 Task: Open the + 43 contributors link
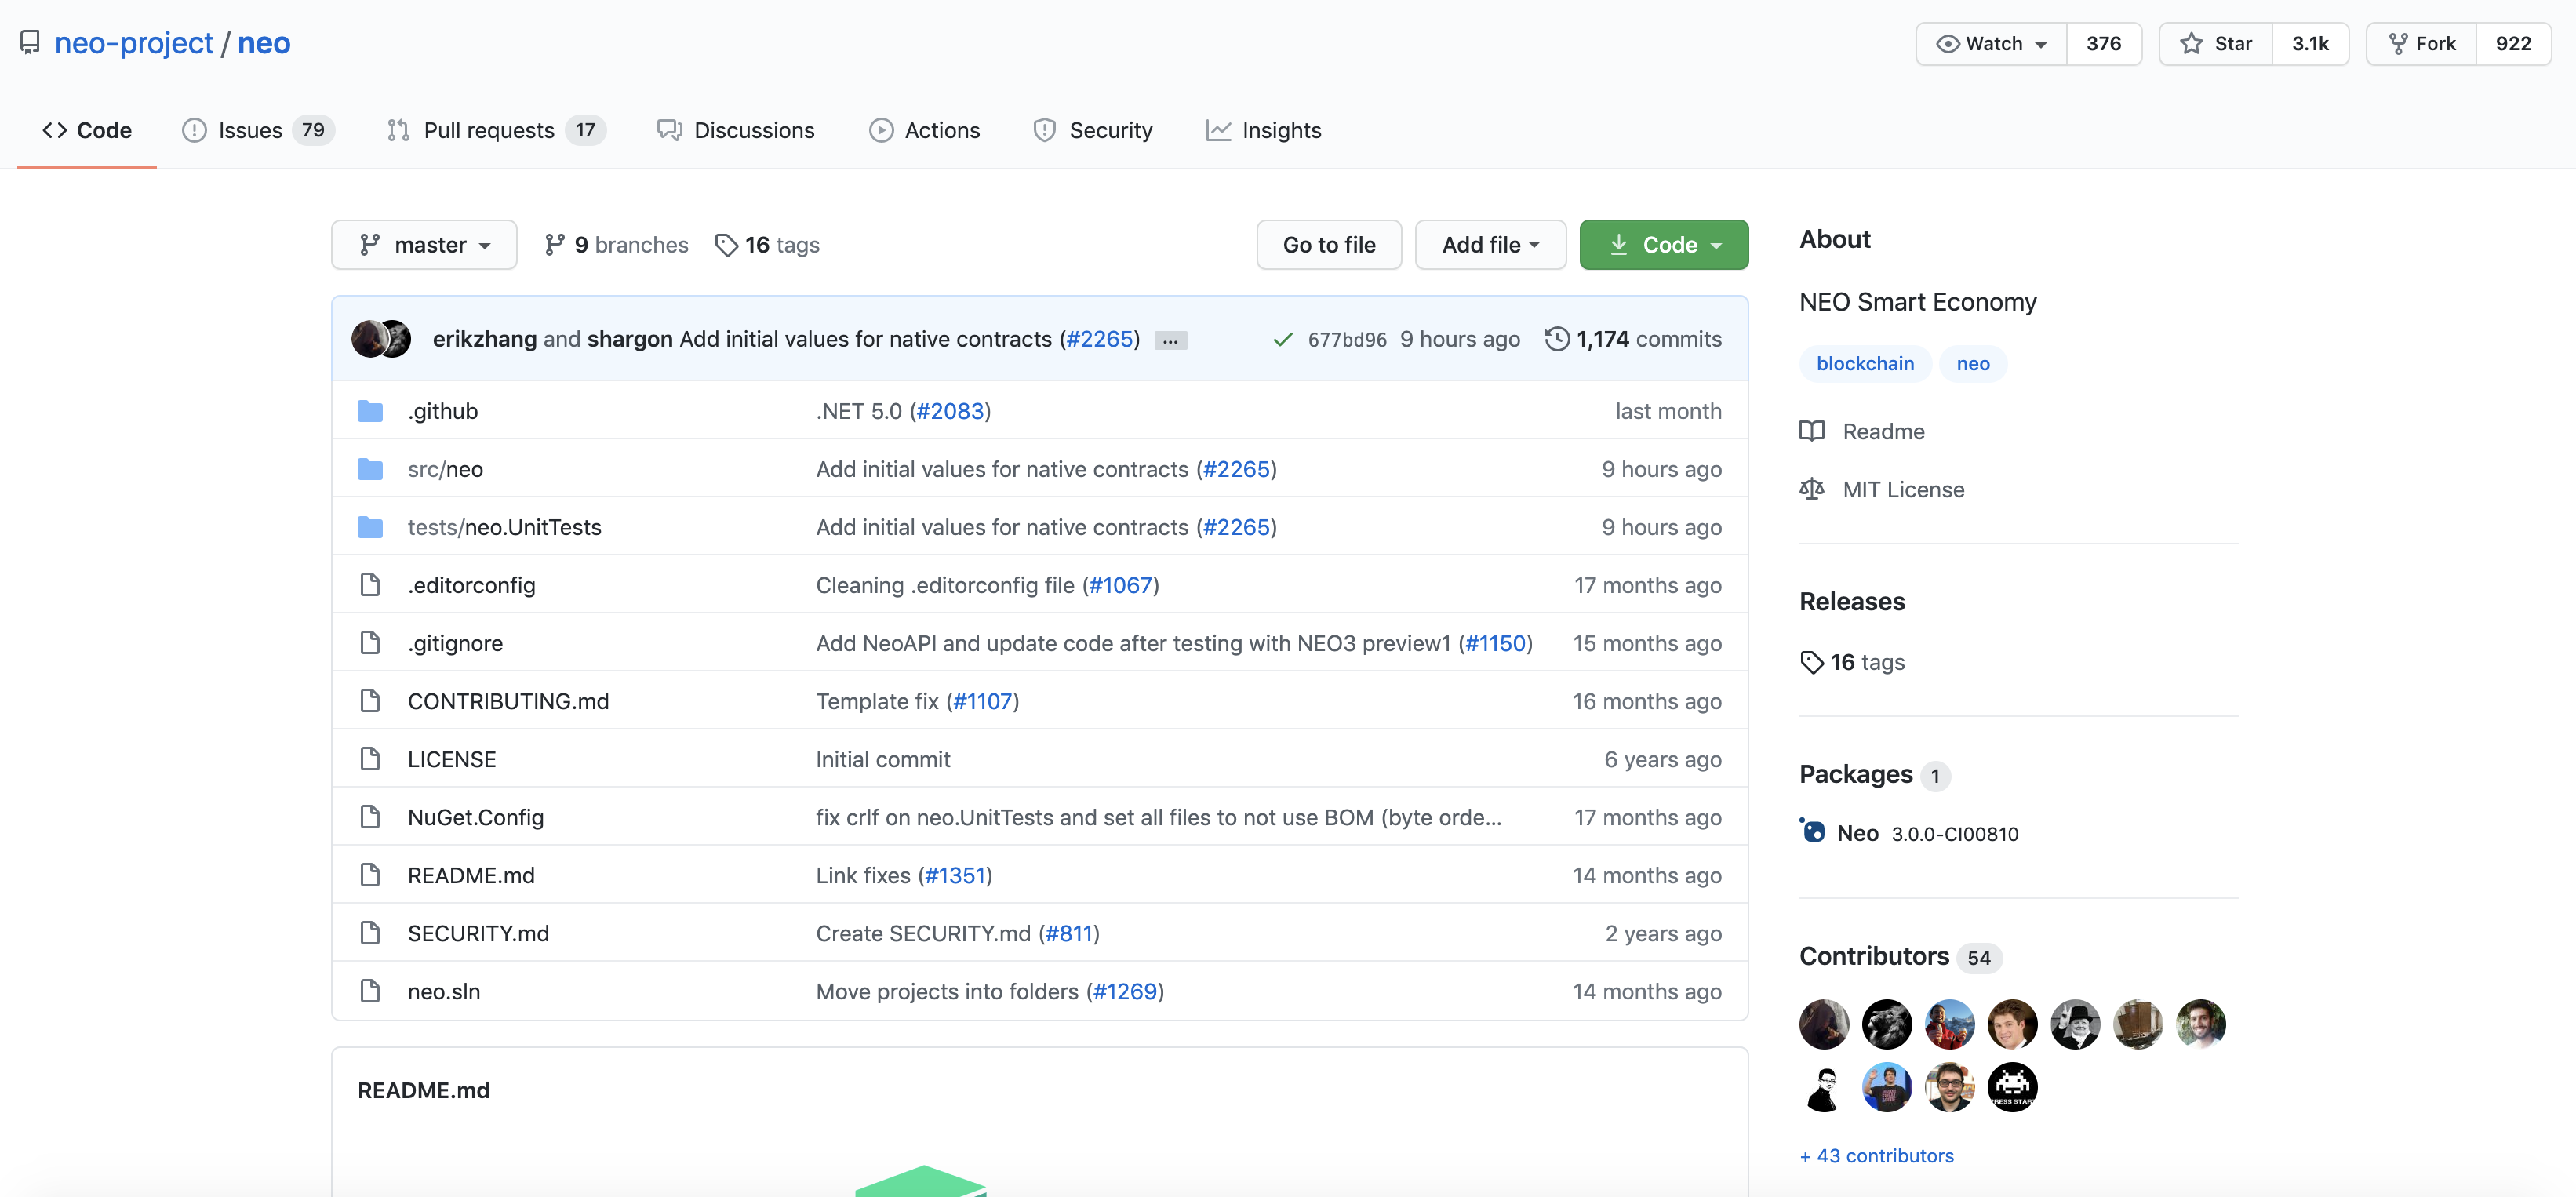[1876, 1155]
